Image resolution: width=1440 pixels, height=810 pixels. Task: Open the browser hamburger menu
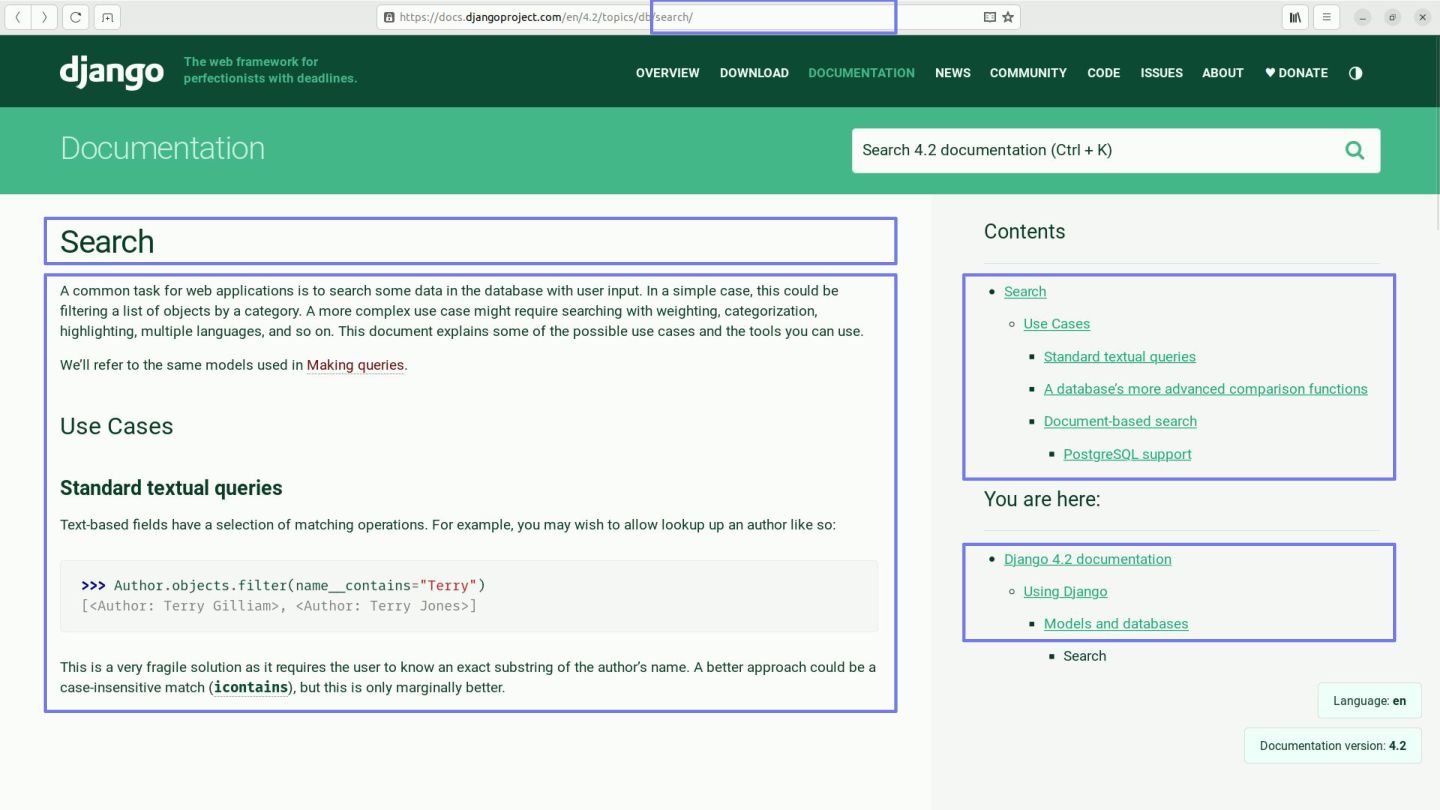pyautogui.click(x=1326, y=17)
